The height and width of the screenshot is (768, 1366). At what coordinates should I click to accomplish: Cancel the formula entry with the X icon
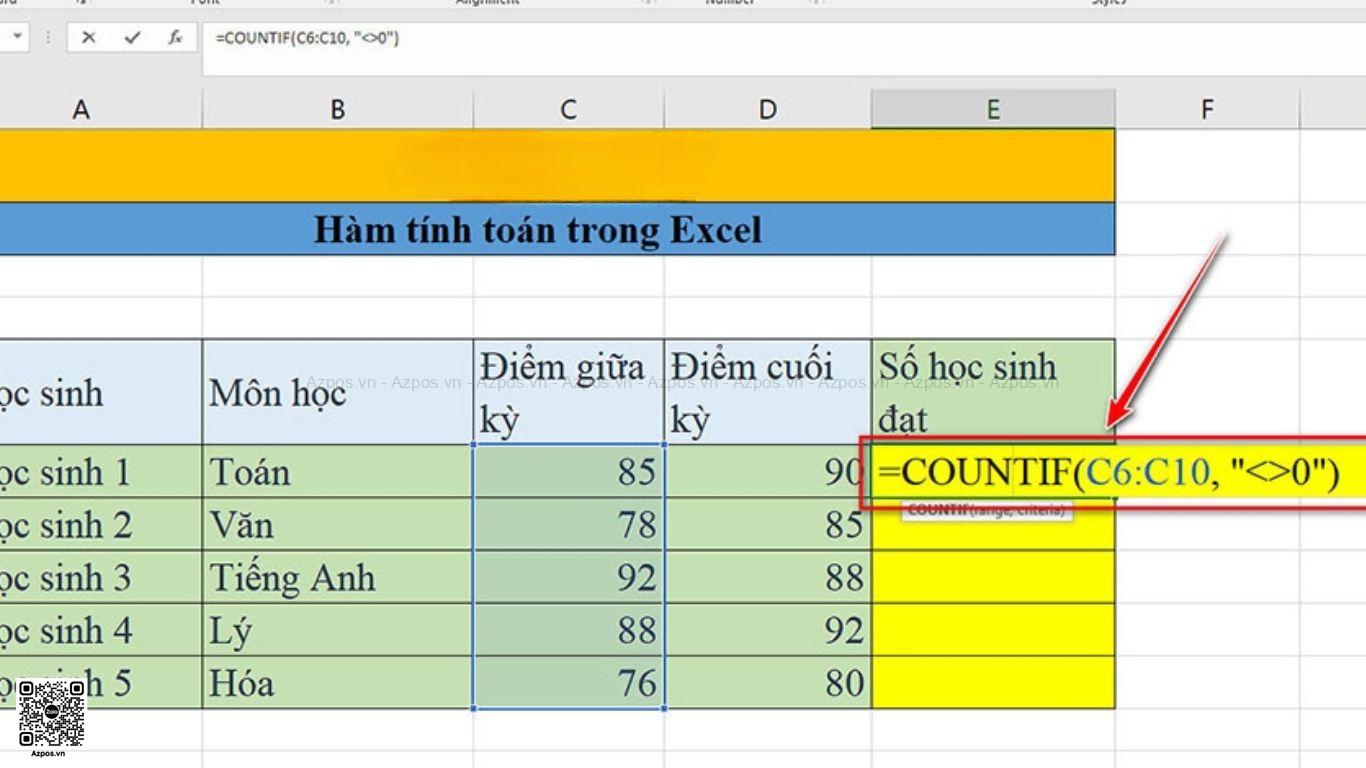88,38
